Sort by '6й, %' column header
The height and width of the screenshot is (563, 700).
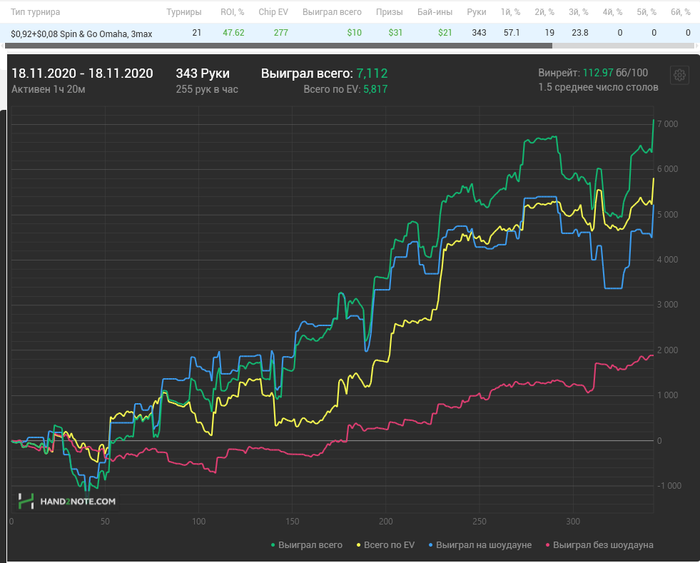pos(680,12)
